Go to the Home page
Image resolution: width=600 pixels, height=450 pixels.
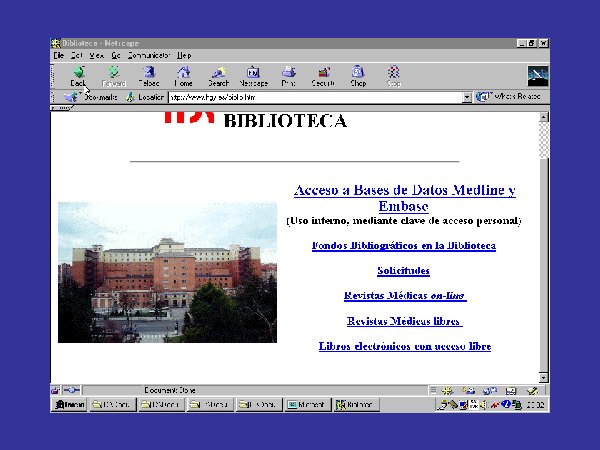183,76
